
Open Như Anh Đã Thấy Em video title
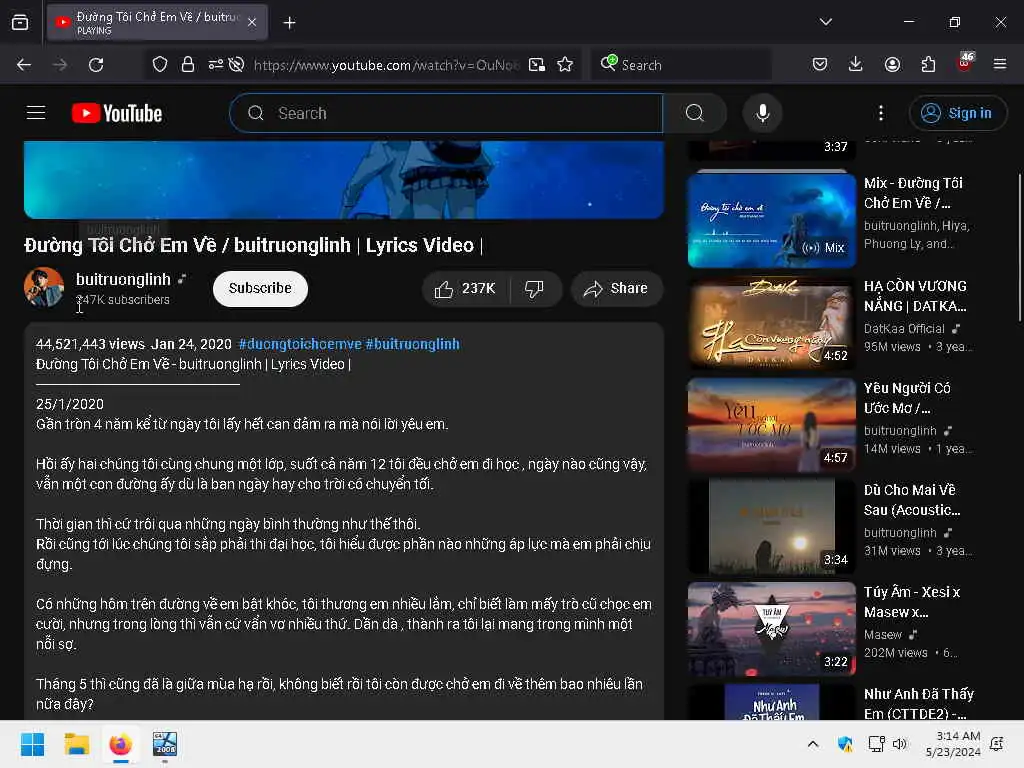(918, 703)
